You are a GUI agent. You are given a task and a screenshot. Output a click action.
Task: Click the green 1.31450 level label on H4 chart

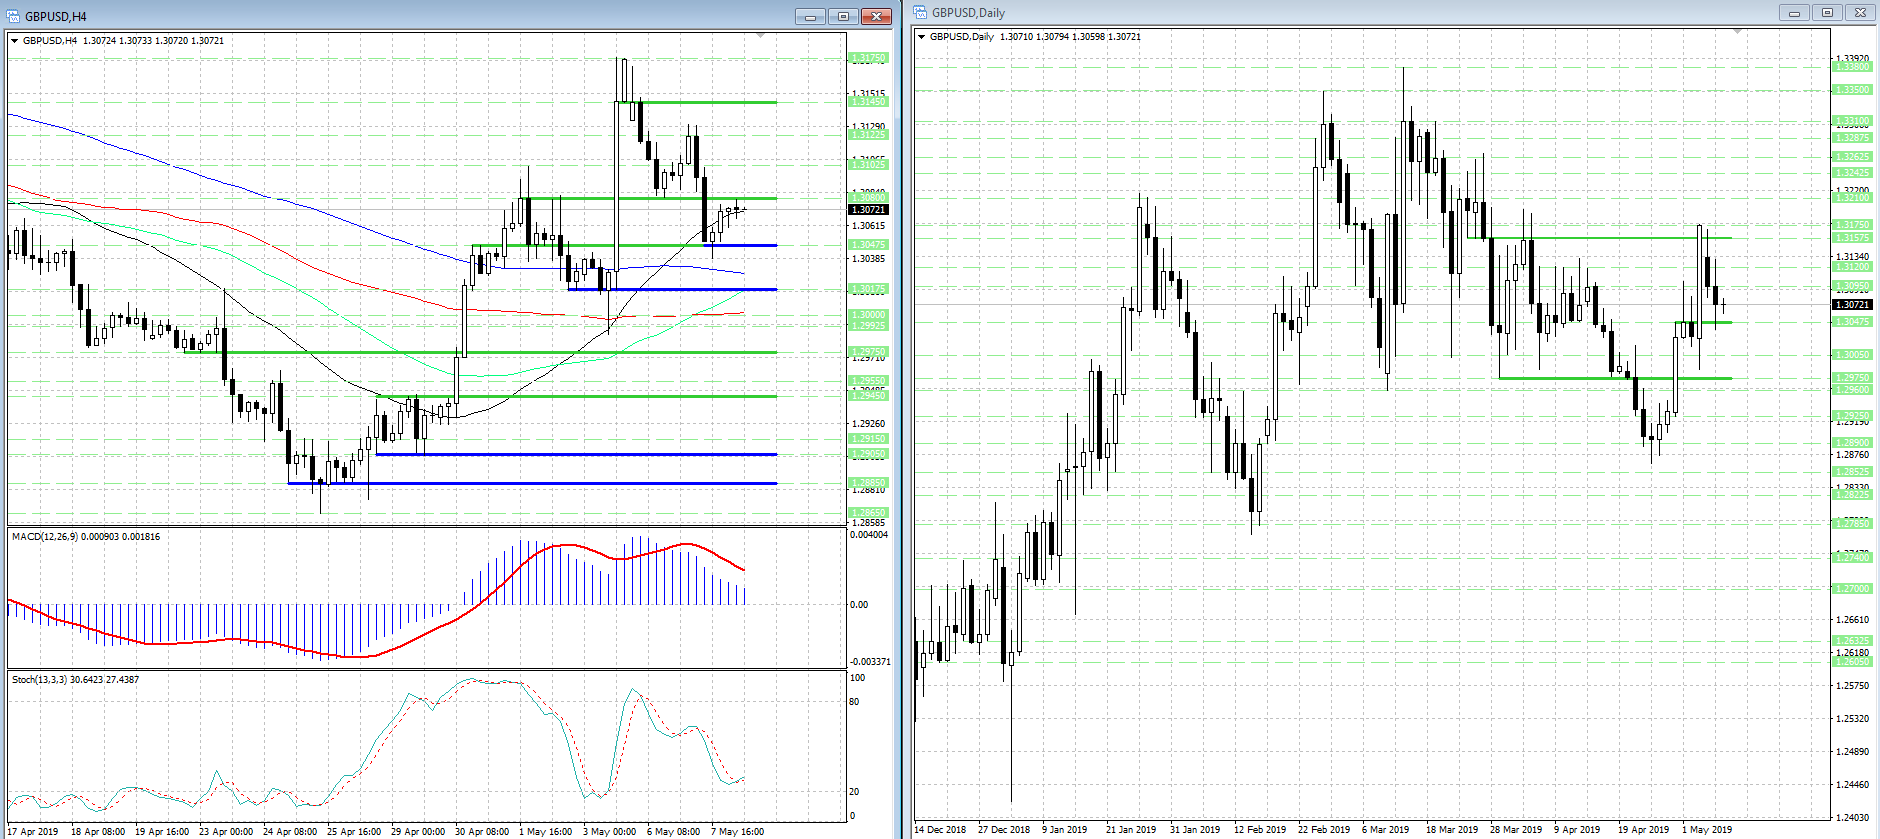(x=868, y=102)
